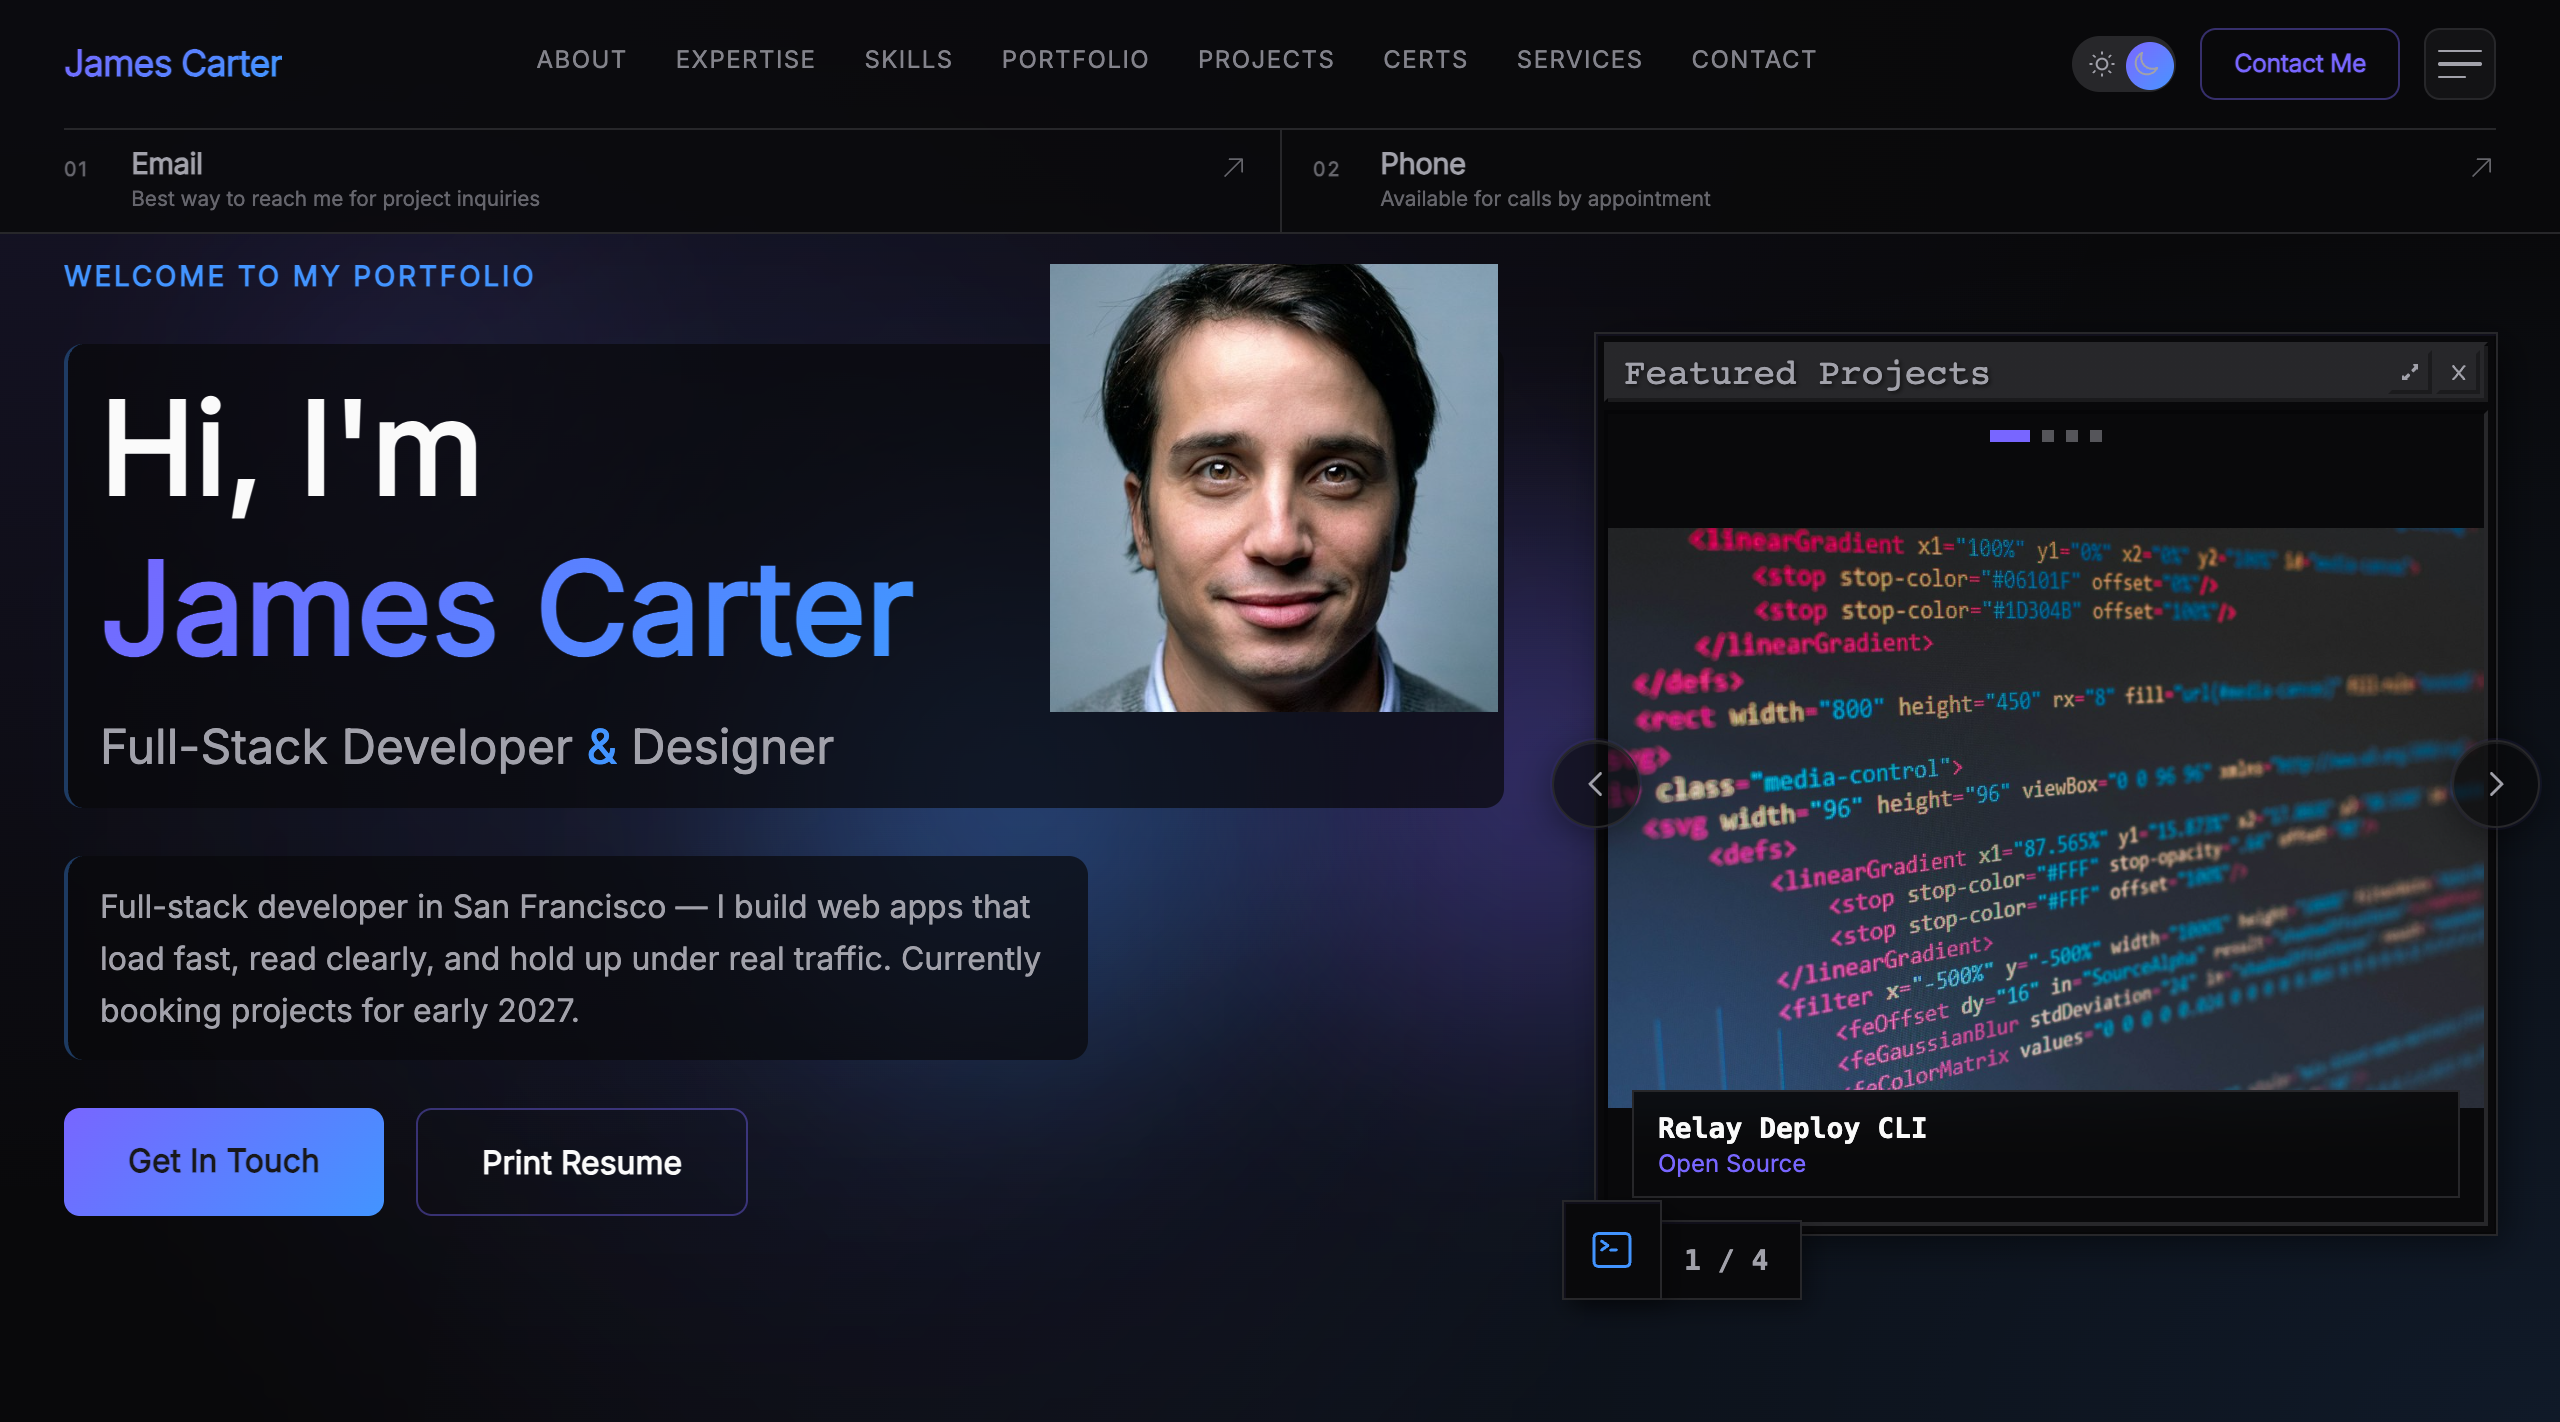Open the Email contact card

tap(654, 181)
